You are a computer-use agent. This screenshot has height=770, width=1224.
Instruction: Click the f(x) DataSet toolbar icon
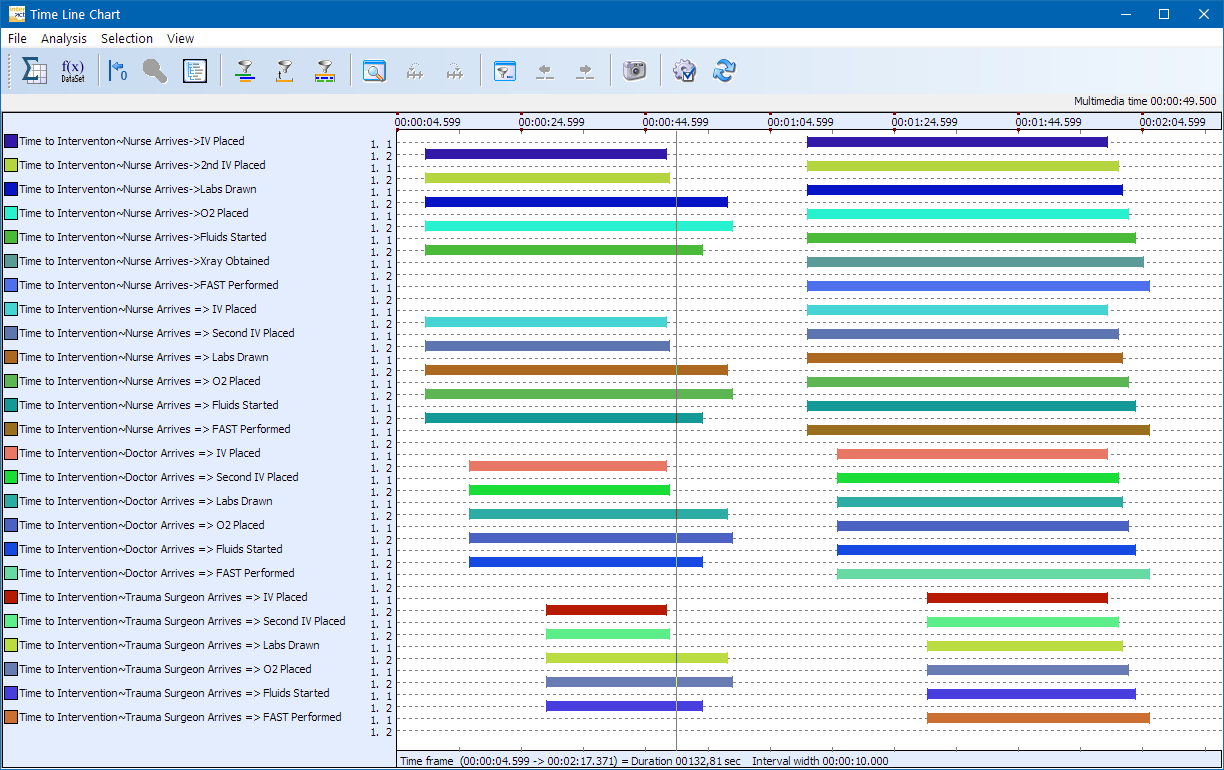coord(72,71)
